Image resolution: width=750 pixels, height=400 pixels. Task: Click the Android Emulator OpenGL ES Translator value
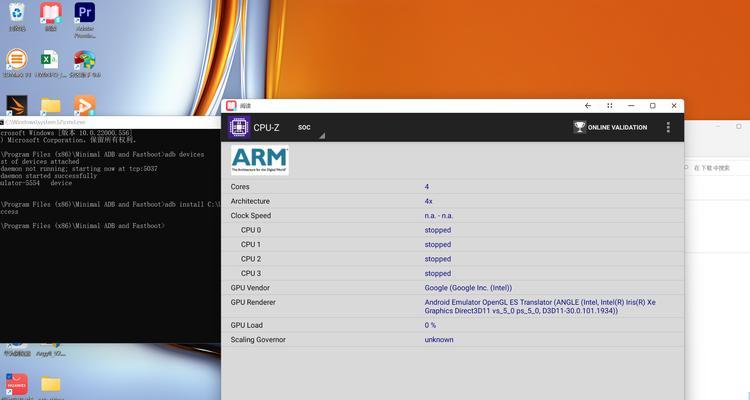(540, 306)
